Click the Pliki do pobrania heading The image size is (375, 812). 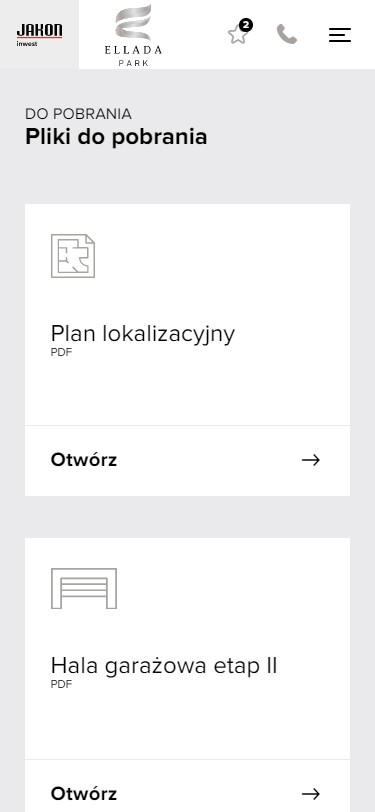[116, 137]
